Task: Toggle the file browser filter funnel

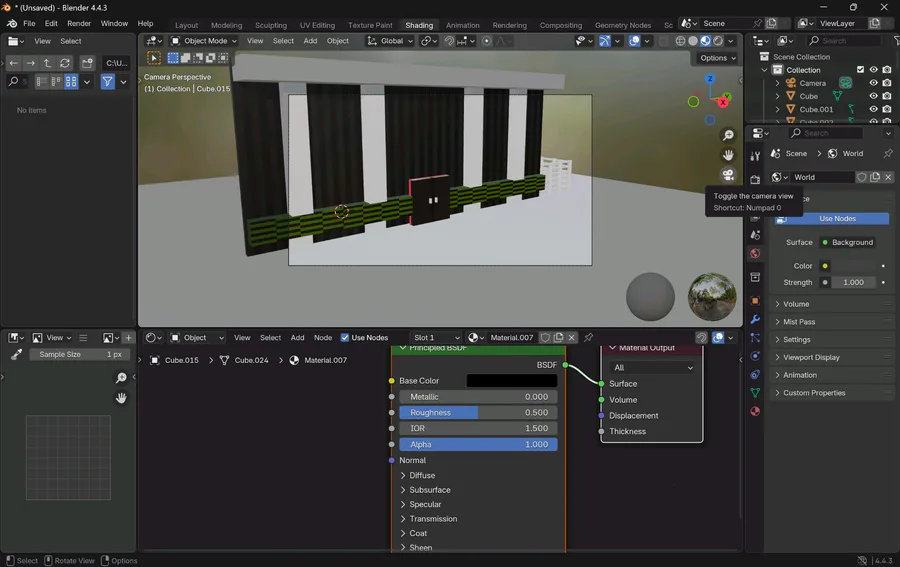Action: coord(107,81)
